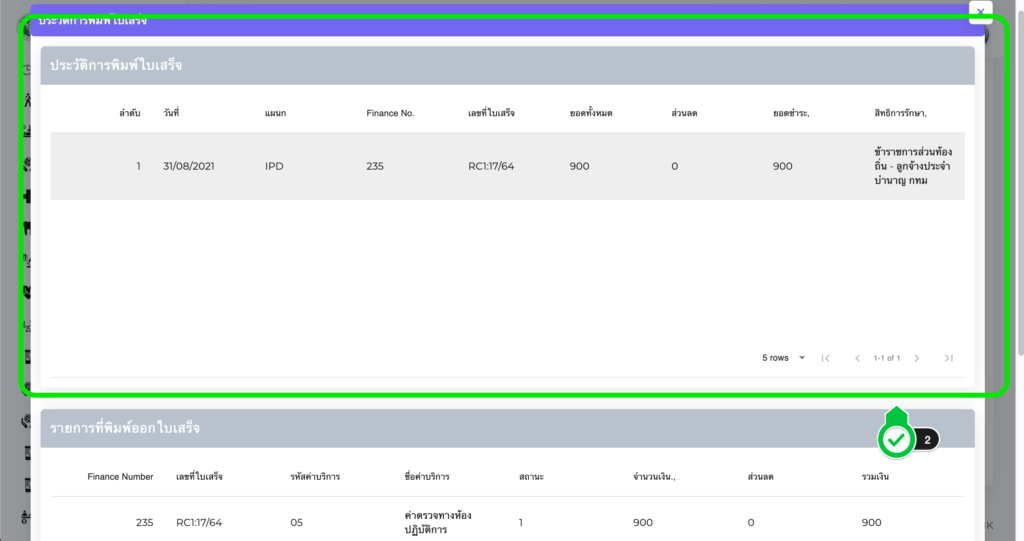Screen dimensions: 1024x541
Task: Sort by แผนก column header
Action: tap(276, 113)
